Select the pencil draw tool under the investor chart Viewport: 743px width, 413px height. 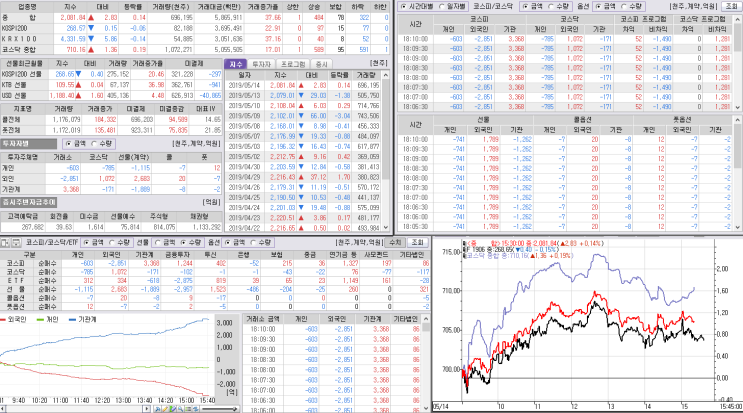point(165,409)
